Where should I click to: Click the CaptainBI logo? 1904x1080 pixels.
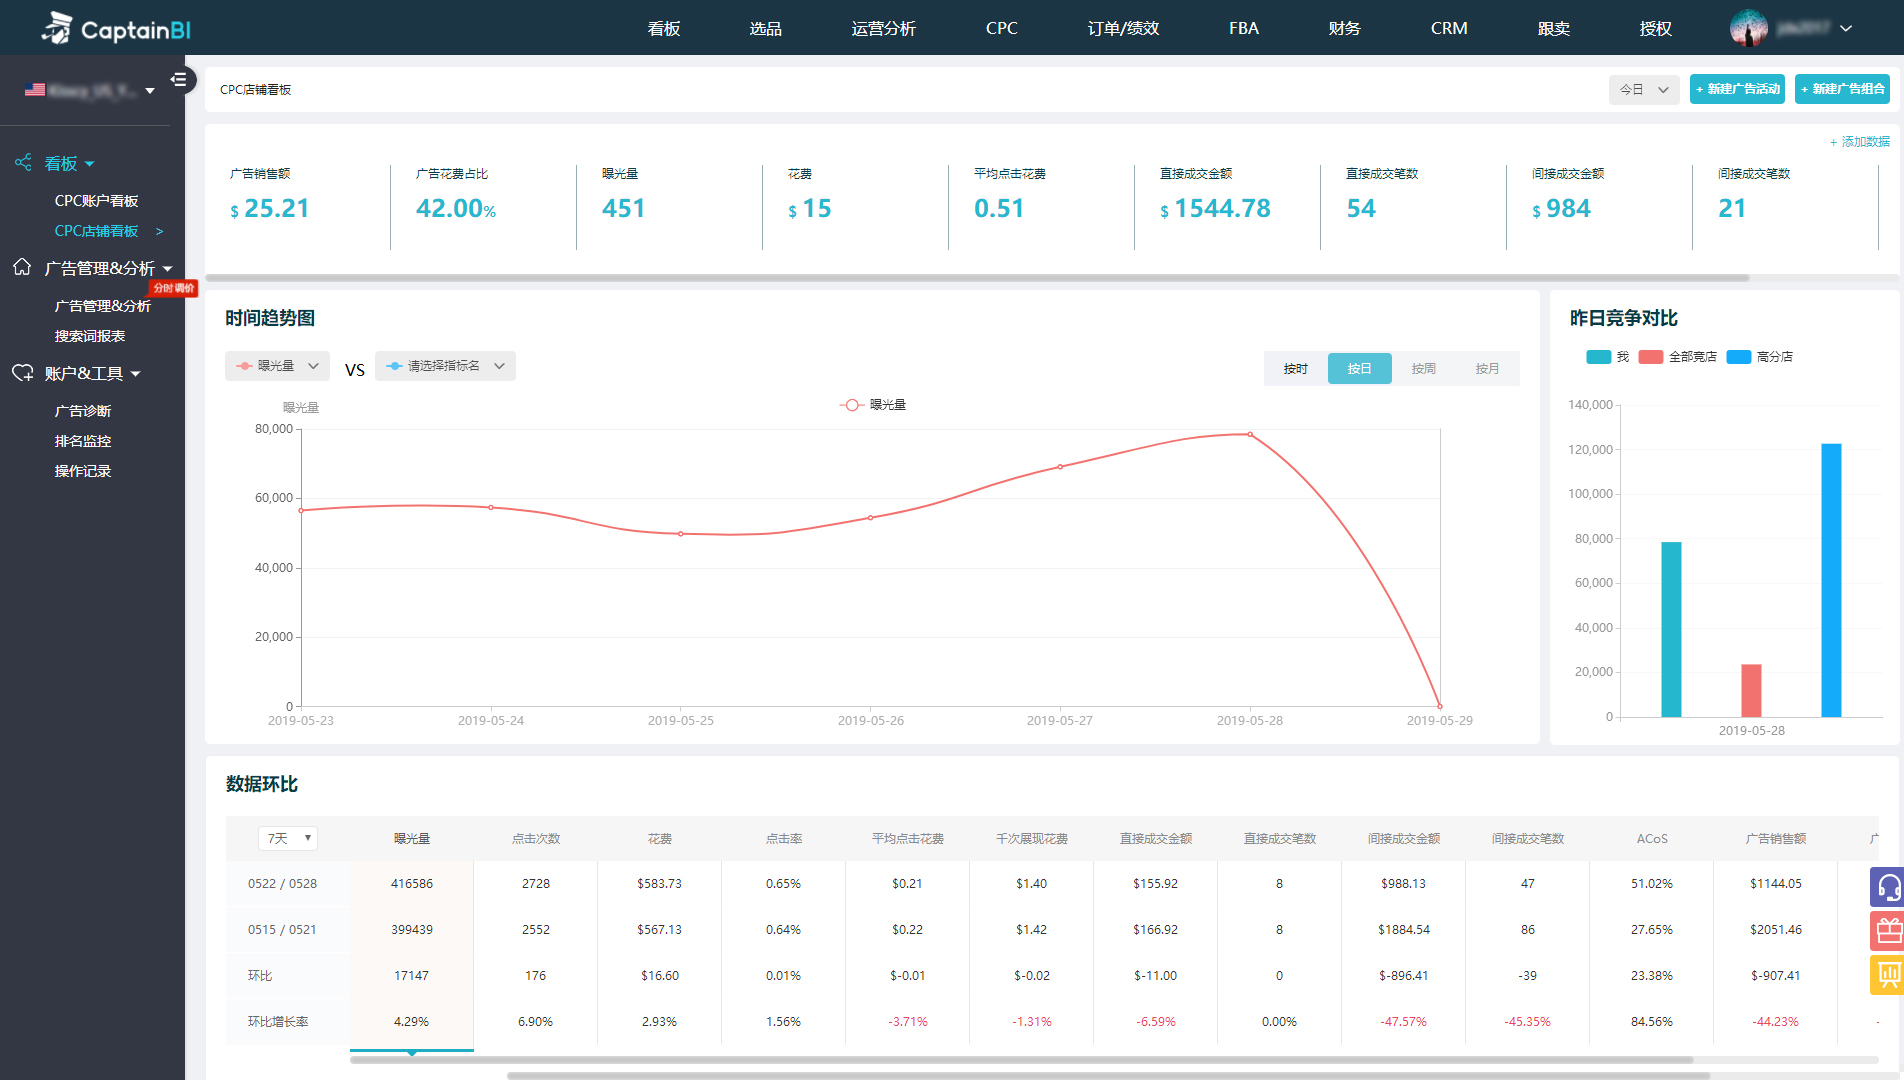click(x=116, y=29)
